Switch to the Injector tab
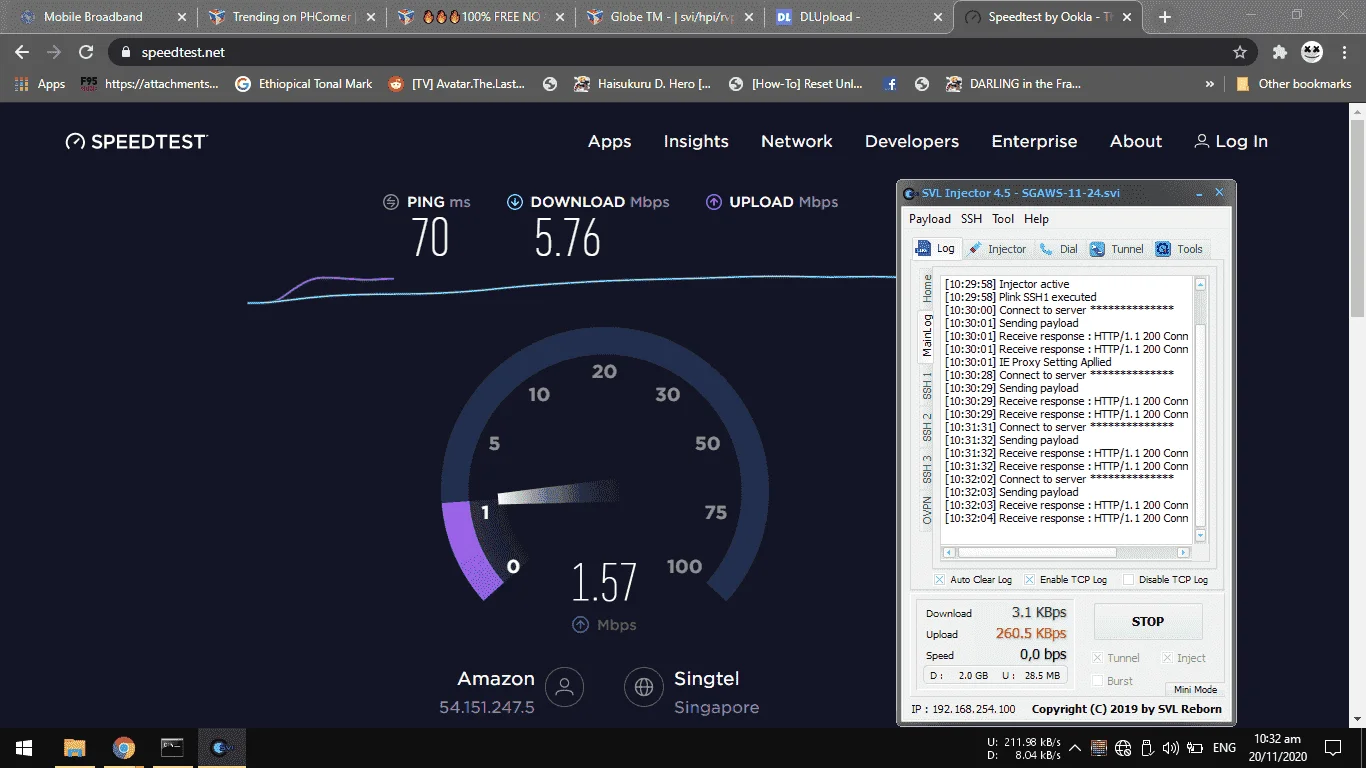1366x768 pixels. tap(997, 249)
